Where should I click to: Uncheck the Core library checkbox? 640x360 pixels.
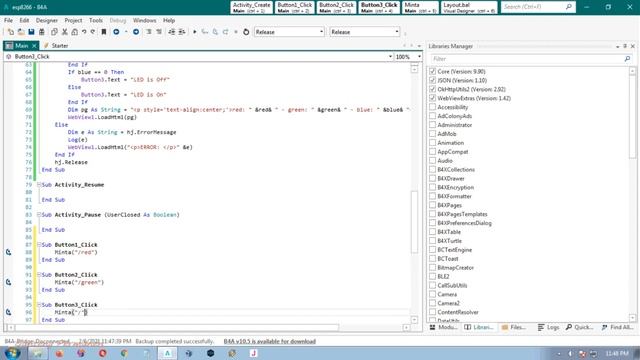pyautogui.click(x=432, y=71)
